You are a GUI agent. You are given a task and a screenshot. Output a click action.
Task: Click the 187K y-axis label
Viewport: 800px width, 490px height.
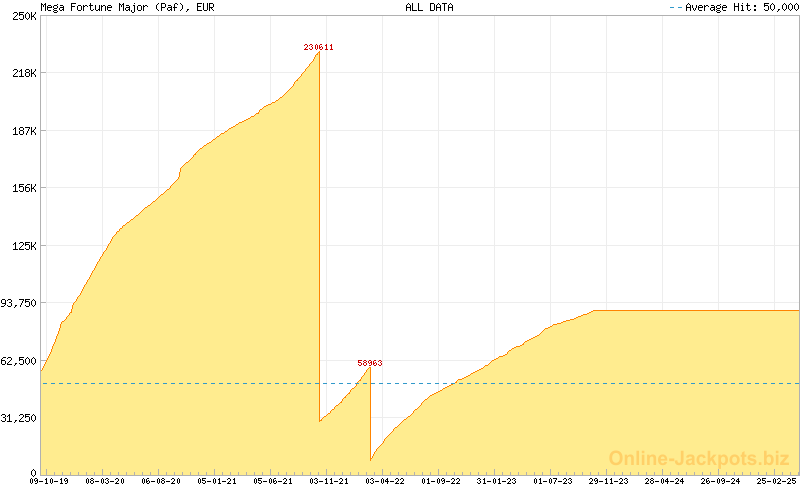coord(24,131)
